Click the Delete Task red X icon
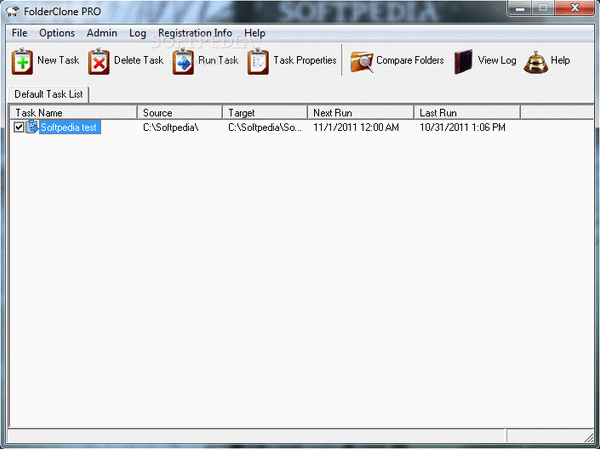The width and height of the screenshot is (600, 449). (x=99, y=61)
